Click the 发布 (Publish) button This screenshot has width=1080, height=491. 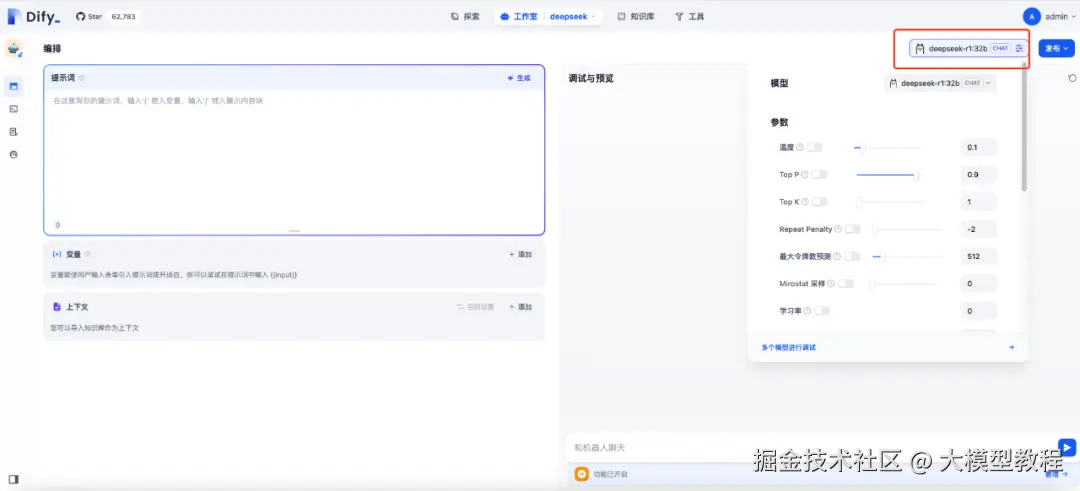[x=1056, y=48]
